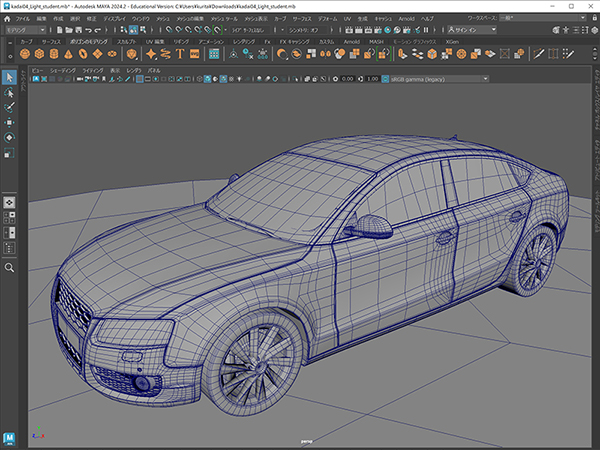Open viewport シェーディング panel menu
600x450 pixels.
pos(63,70)
